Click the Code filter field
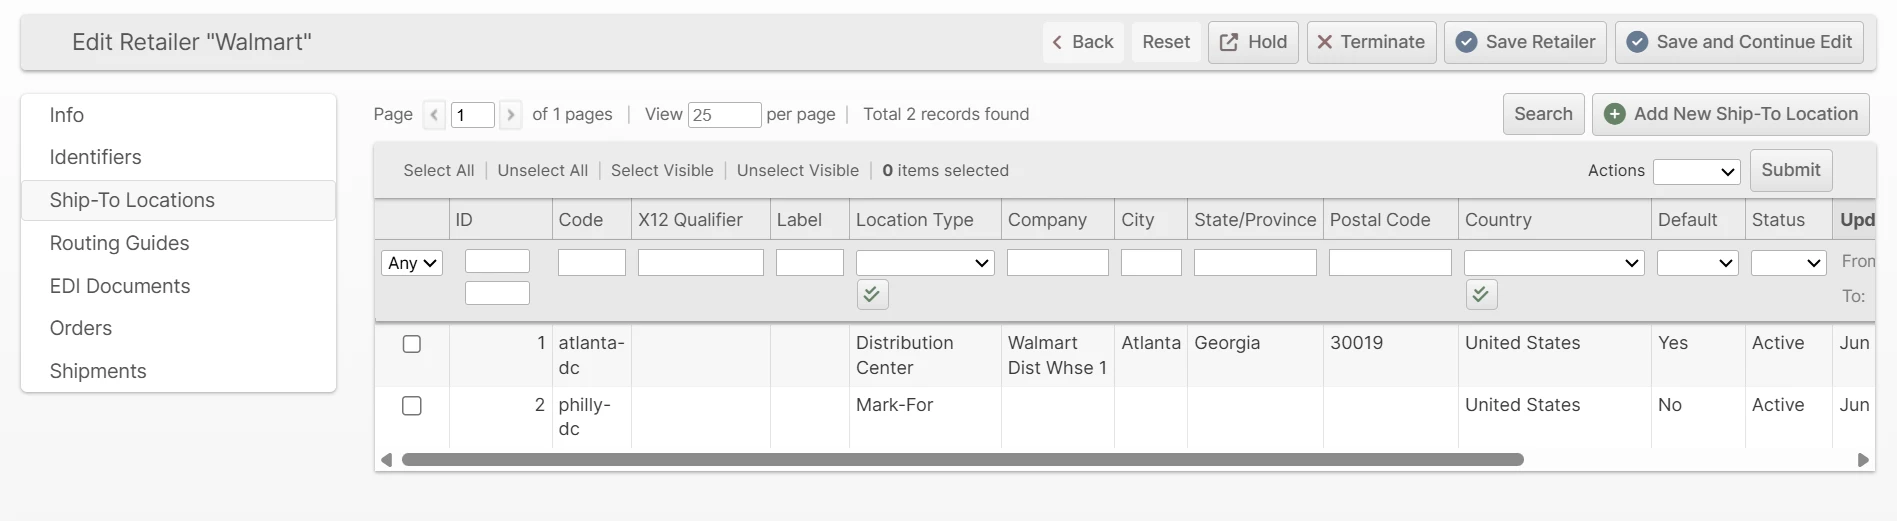 [x=592, y=263]
